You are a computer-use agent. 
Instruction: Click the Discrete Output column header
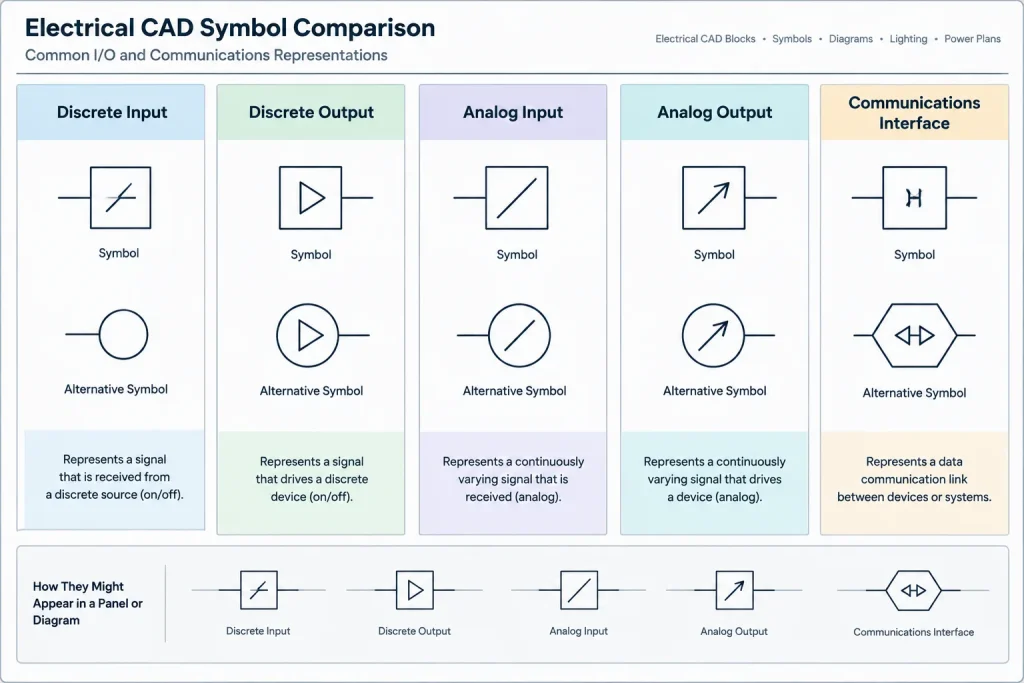point(311,112)
